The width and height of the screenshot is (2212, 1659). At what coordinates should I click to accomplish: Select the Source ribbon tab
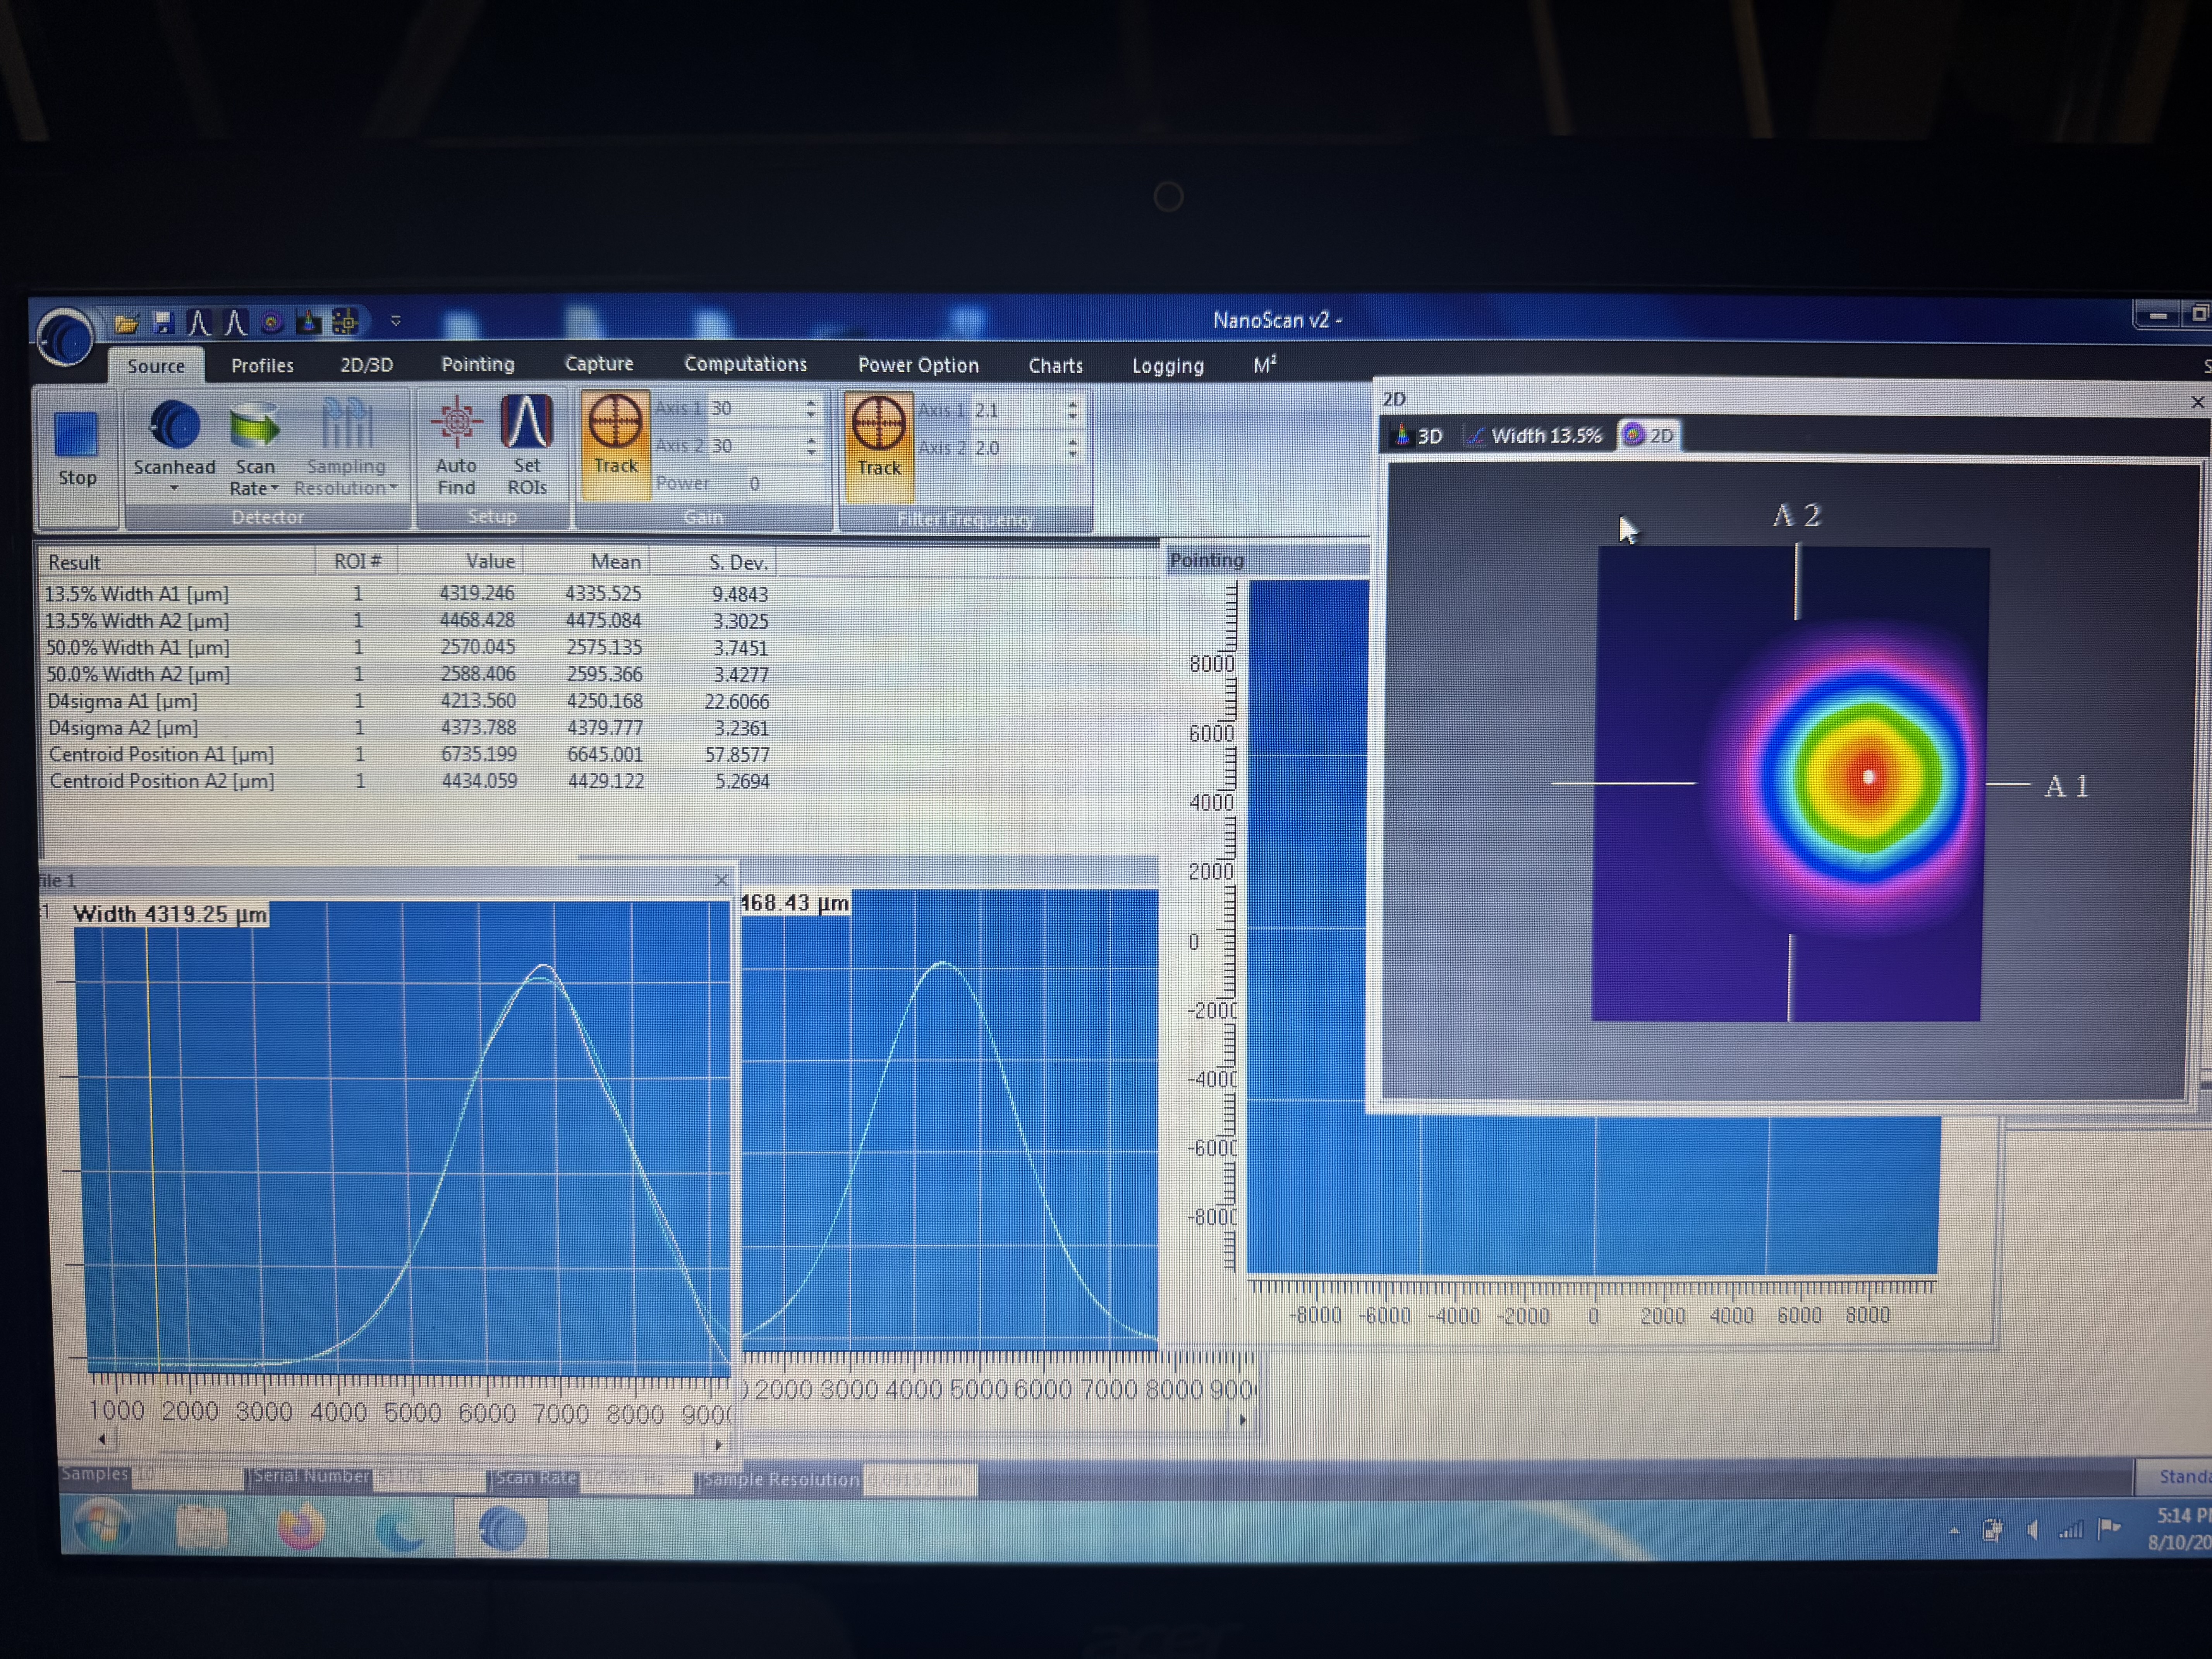point(156,366)
